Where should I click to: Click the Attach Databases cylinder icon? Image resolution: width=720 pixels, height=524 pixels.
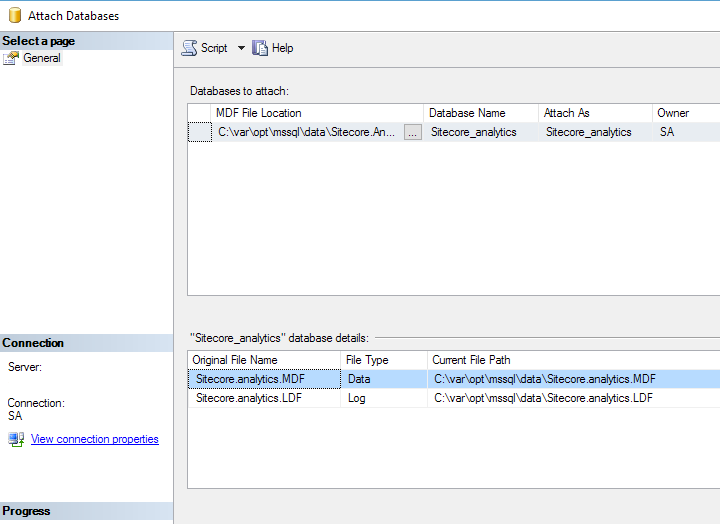15,15
